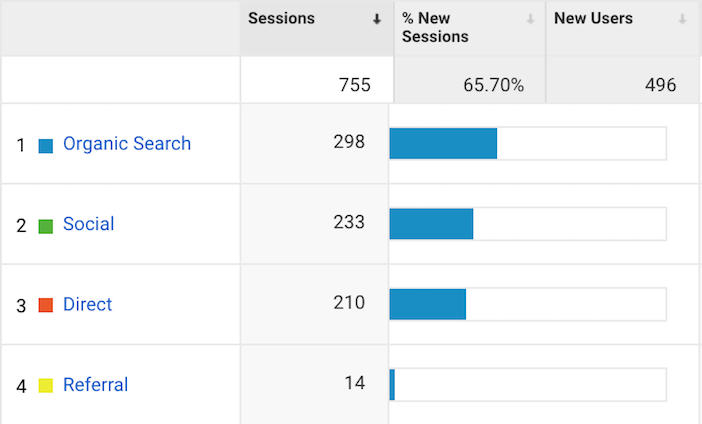The width and height of the screenshot is (702, 424).
Task: Open the Referral channel link
Action: click(95, 385)
